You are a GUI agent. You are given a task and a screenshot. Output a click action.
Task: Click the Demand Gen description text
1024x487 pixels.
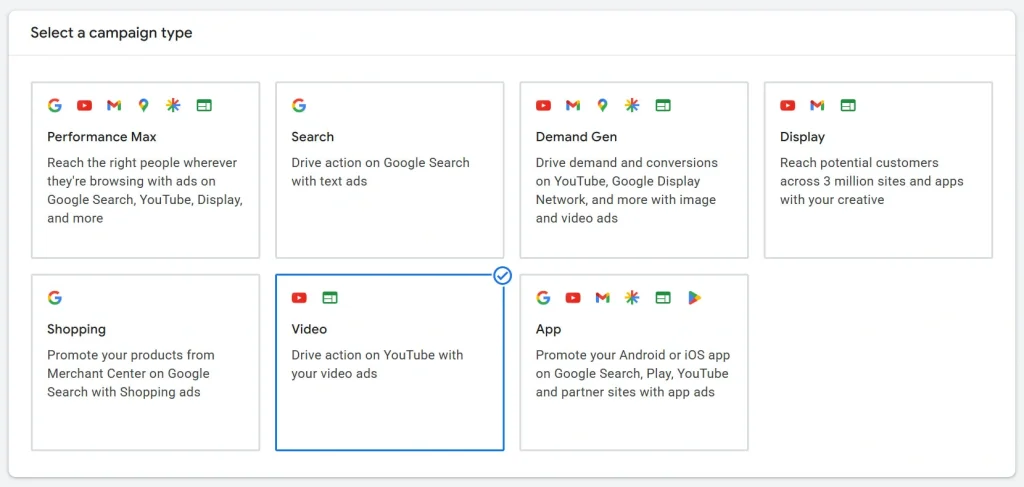(x=626, y=190)
